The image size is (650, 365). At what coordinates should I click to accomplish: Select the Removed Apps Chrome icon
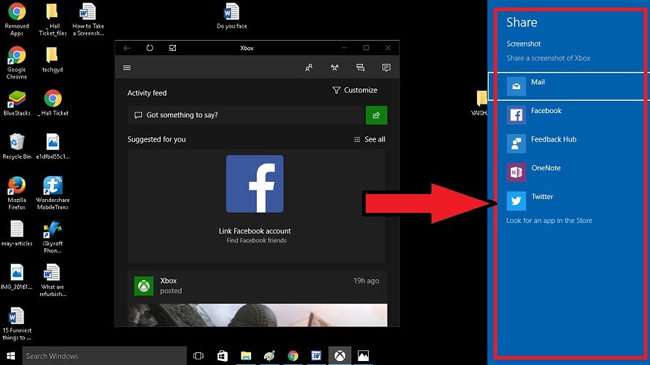(17, 19)
